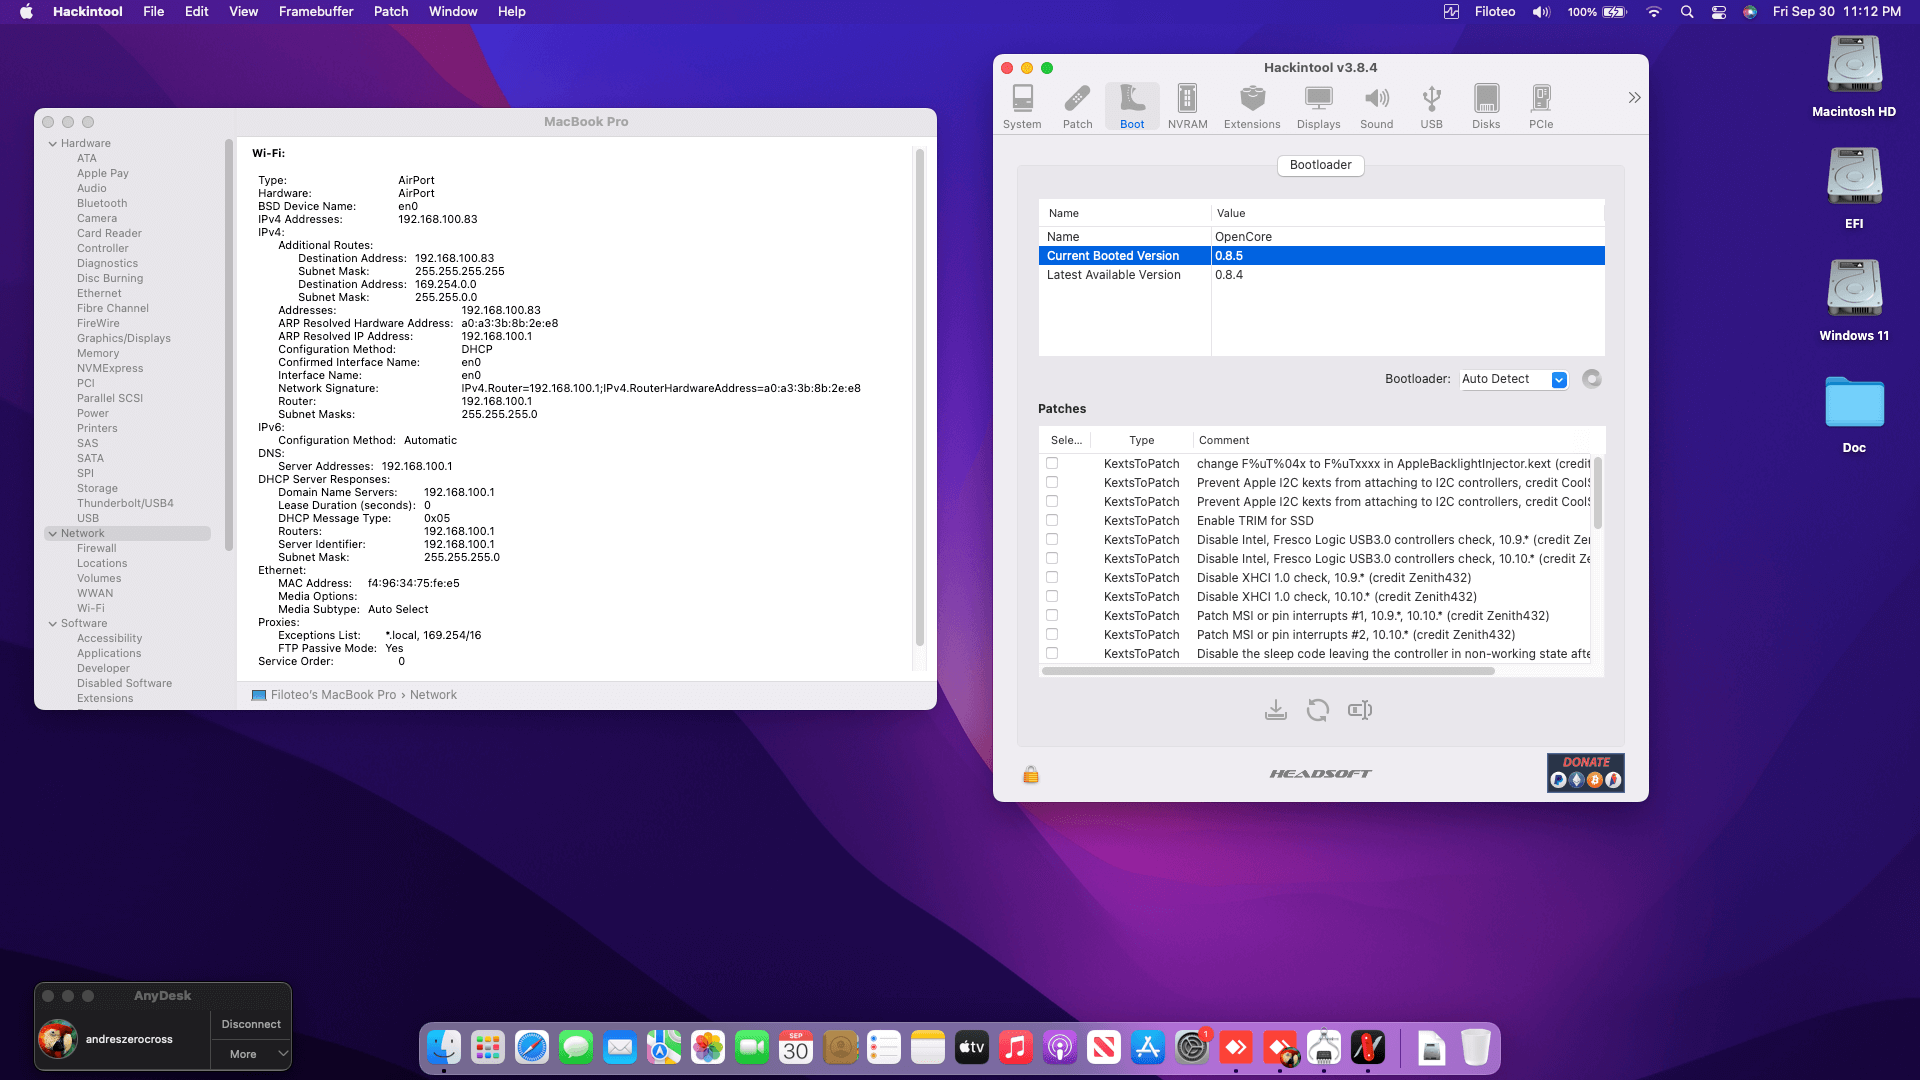Screen dimensions: 1920x1080
Task: Show more toolbar items via double chevron
Action: coord(1634,97)
